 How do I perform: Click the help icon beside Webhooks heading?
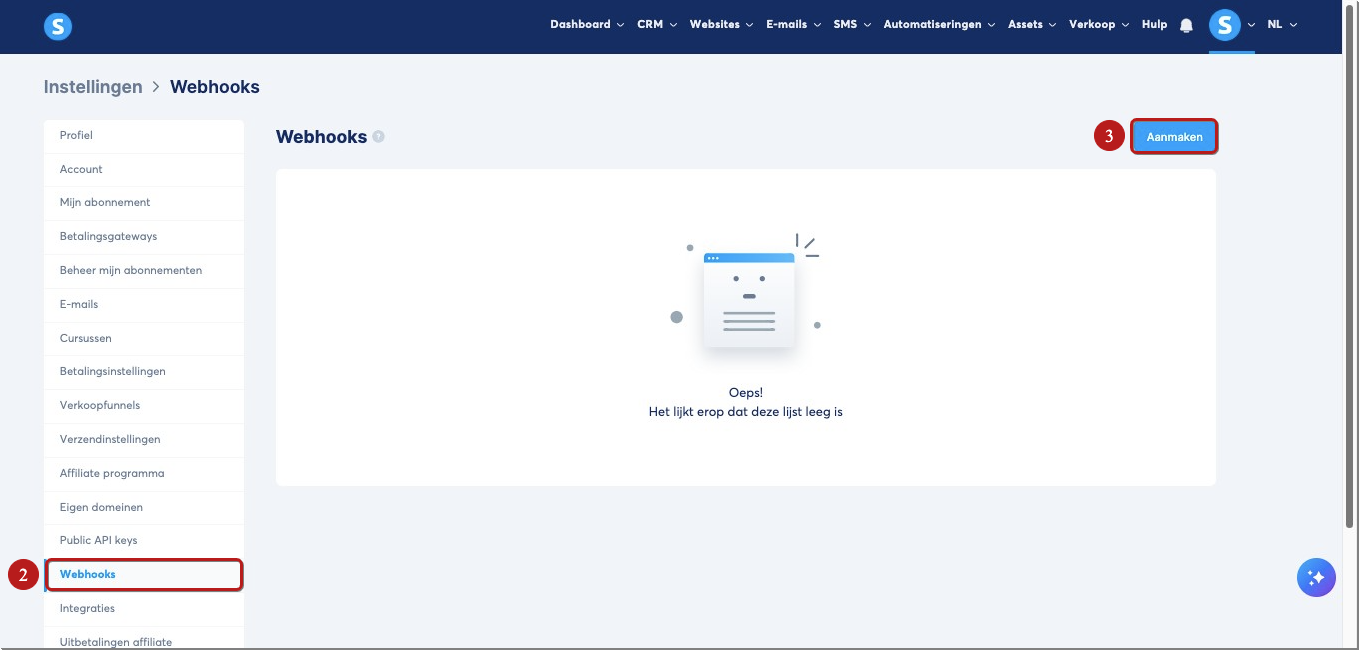(379, 137)
